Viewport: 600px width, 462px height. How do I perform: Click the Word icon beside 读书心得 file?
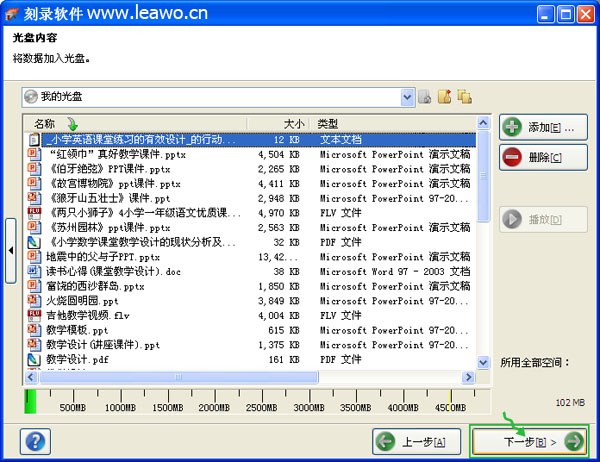pyautogui.click(x=34, y=271)
